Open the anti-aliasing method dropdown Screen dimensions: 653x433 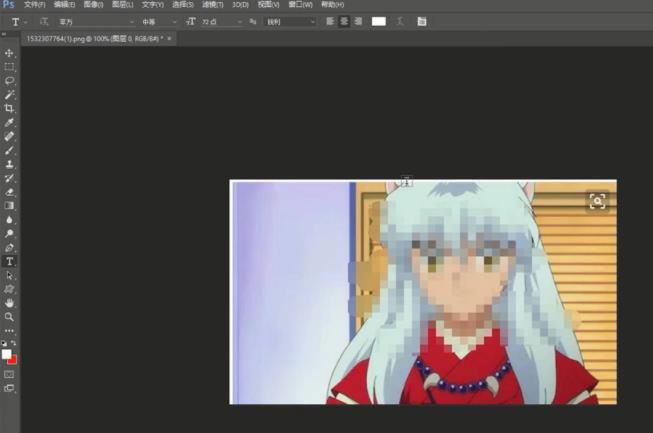click(290, 21)
